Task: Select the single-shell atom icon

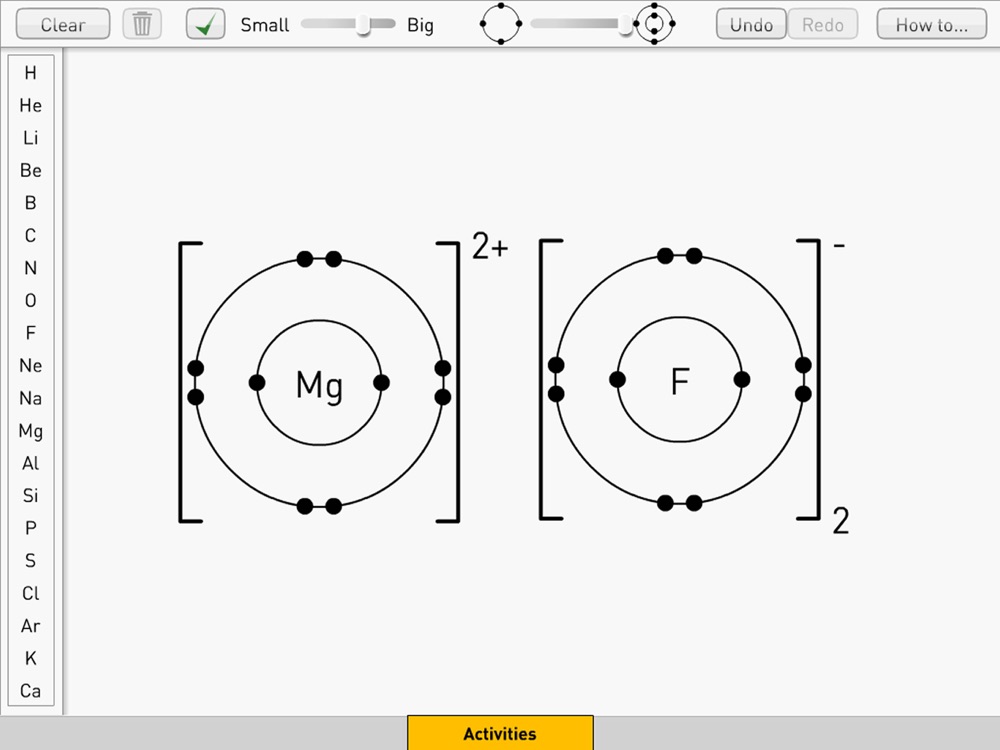Action: click(x=501, y=24)
